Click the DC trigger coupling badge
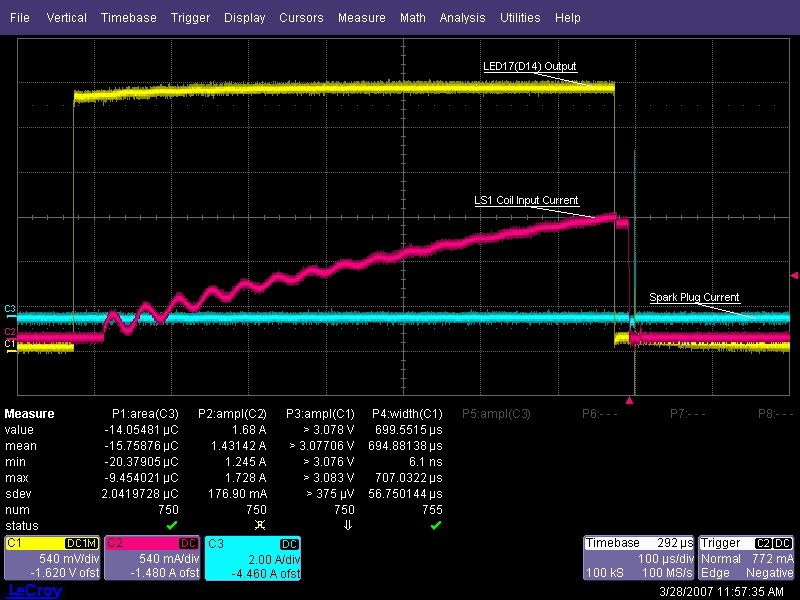 pos(783,543)
